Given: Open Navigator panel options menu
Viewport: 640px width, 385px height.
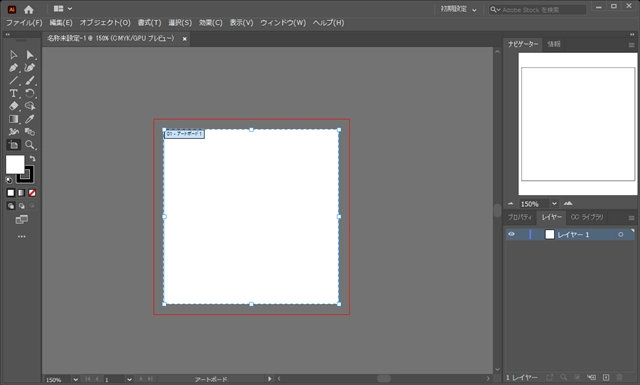Looking at the screenshot, I should (631, 45).
